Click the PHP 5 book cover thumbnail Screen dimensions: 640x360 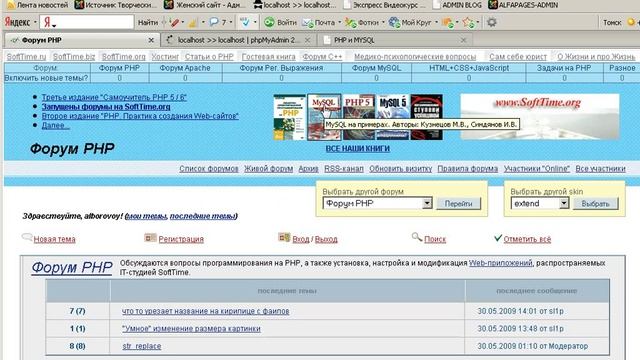(358, 117)
